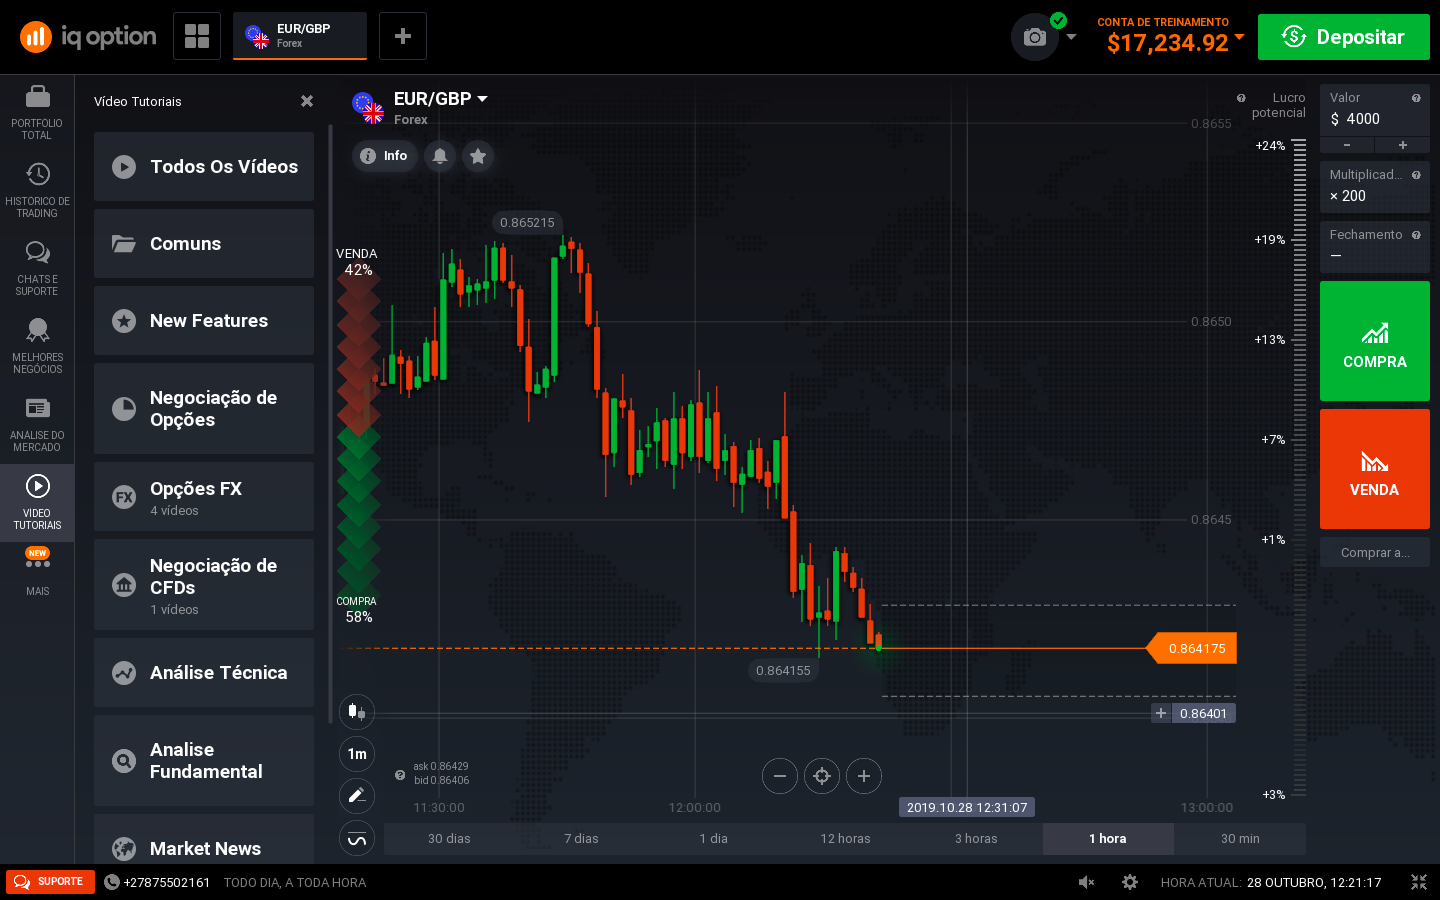
Task: Open the Info button for EUR/GBP
Action: (385, 156)
